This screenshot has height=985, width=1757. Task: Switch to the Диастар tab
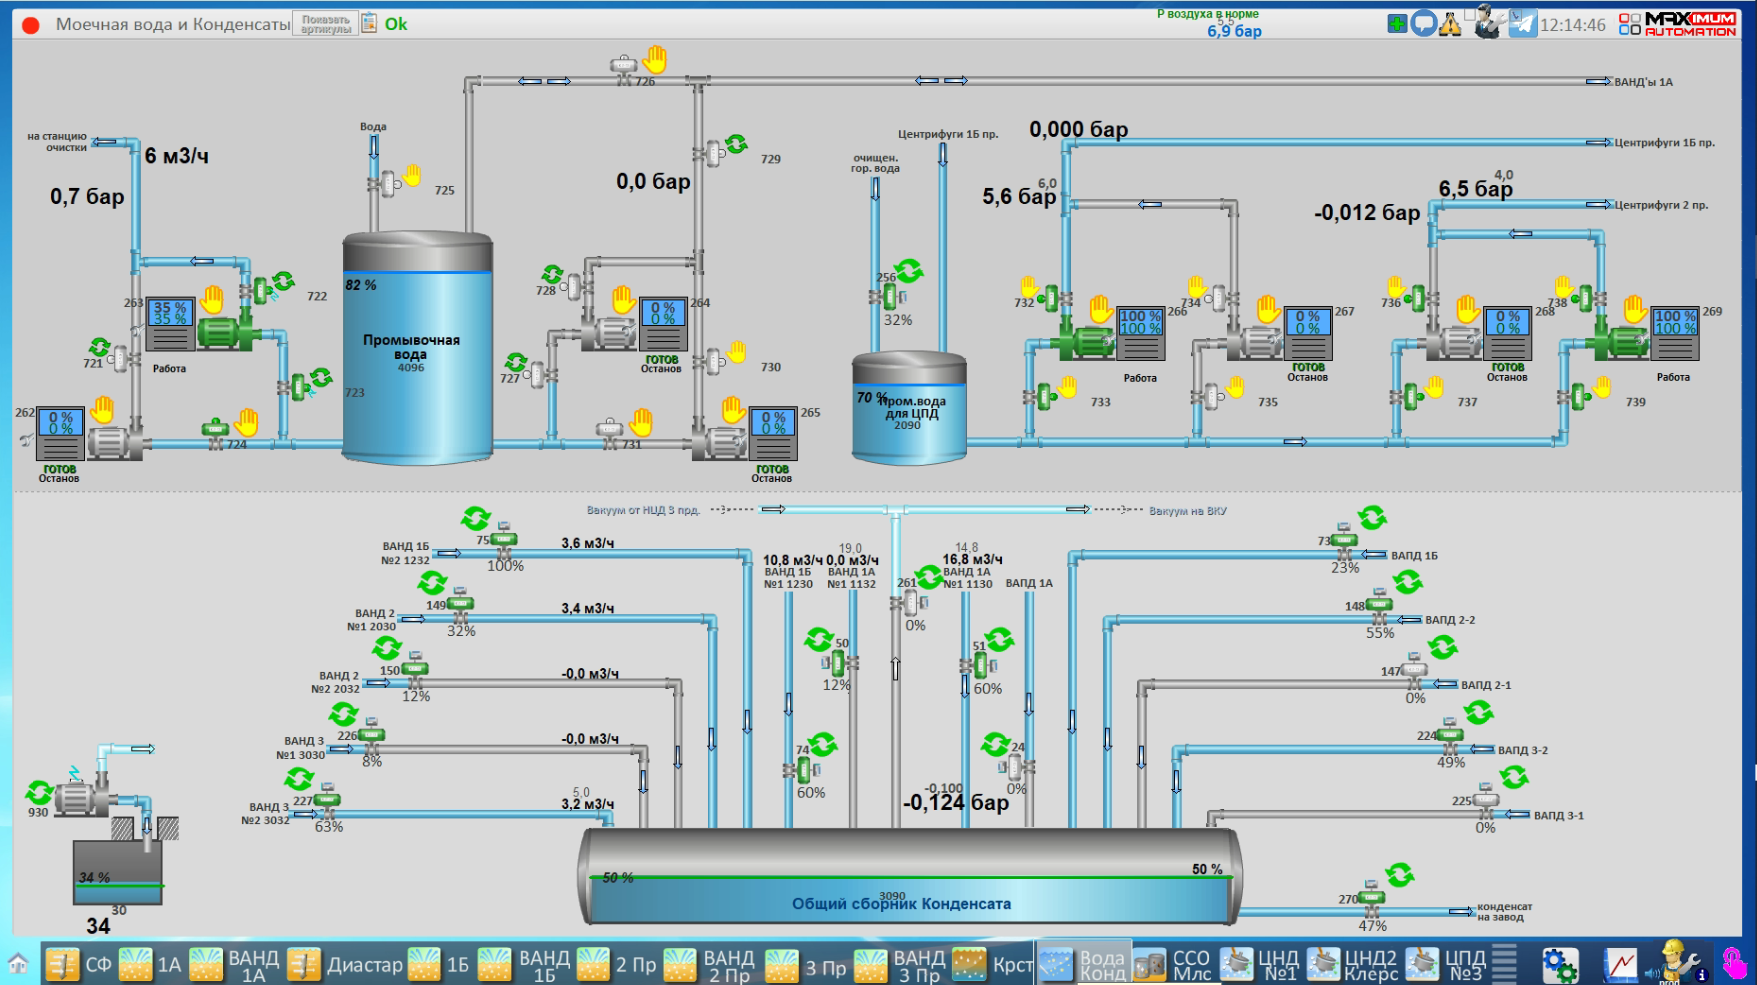click(x=345, y=965)
